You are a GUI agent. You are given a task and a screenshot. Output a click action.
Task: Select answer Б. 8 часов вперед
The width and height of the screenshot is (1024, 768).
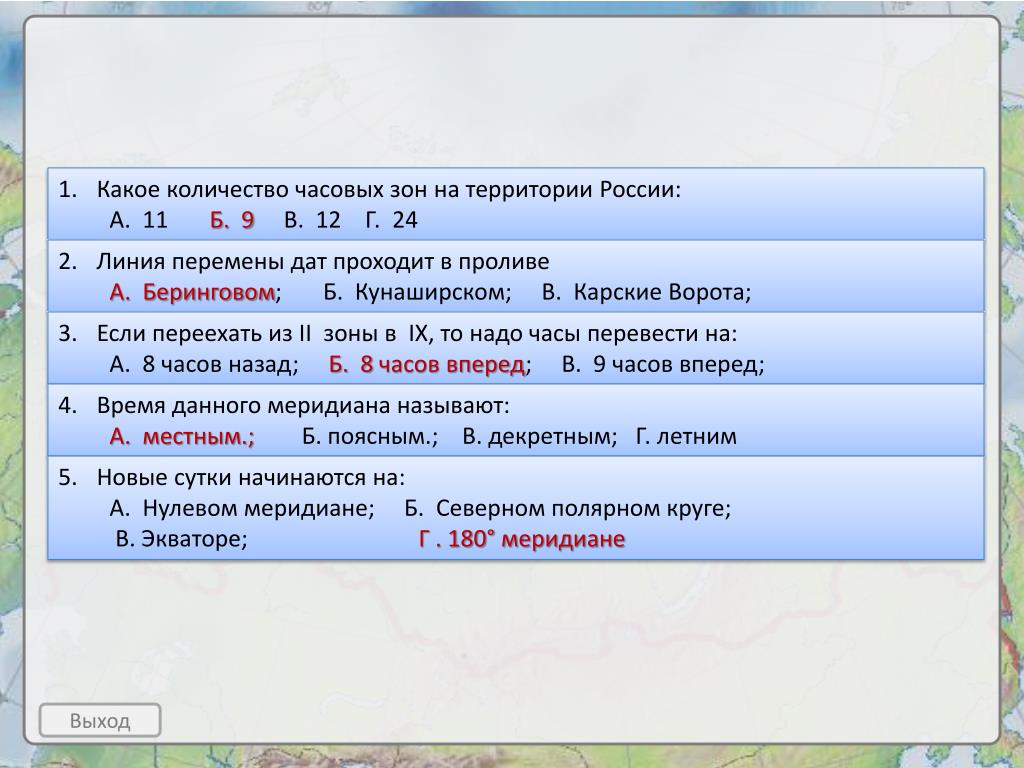coord(430,364)
